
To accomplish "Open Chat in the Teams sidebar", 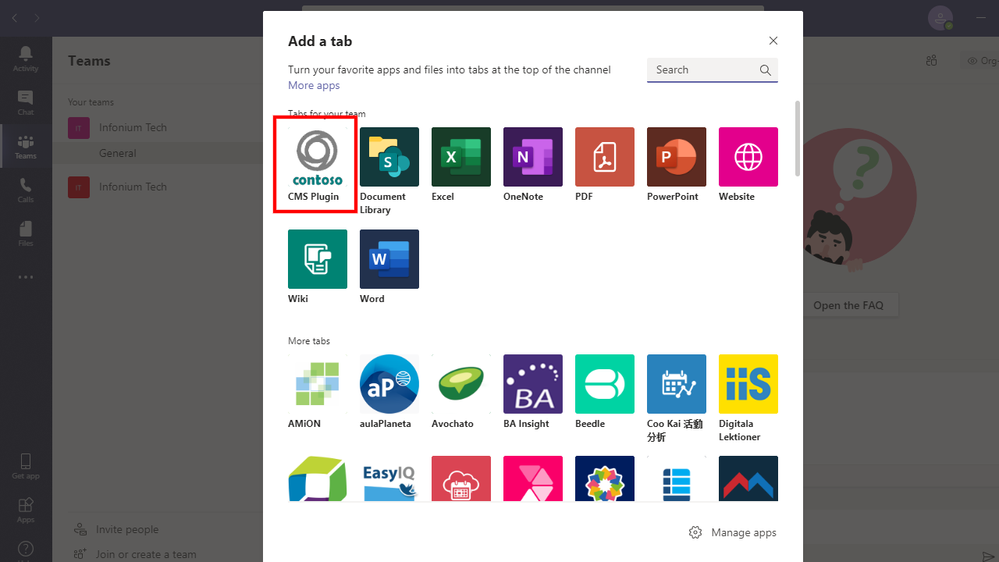I will (x=25, y=103).
